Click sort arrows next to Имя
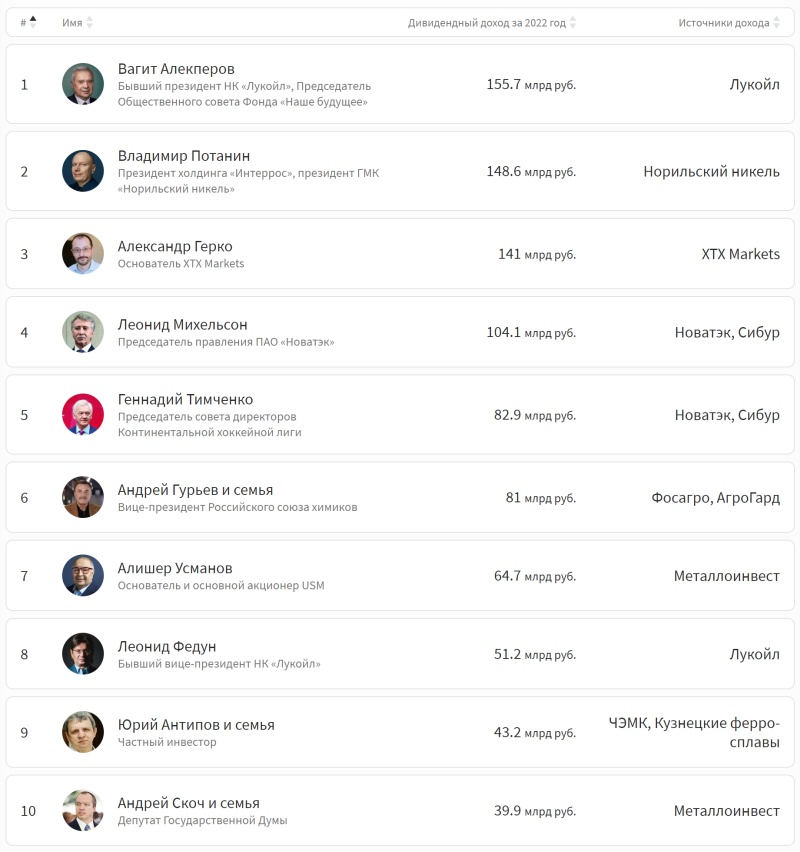800x852 pixels. pos(89,22)
